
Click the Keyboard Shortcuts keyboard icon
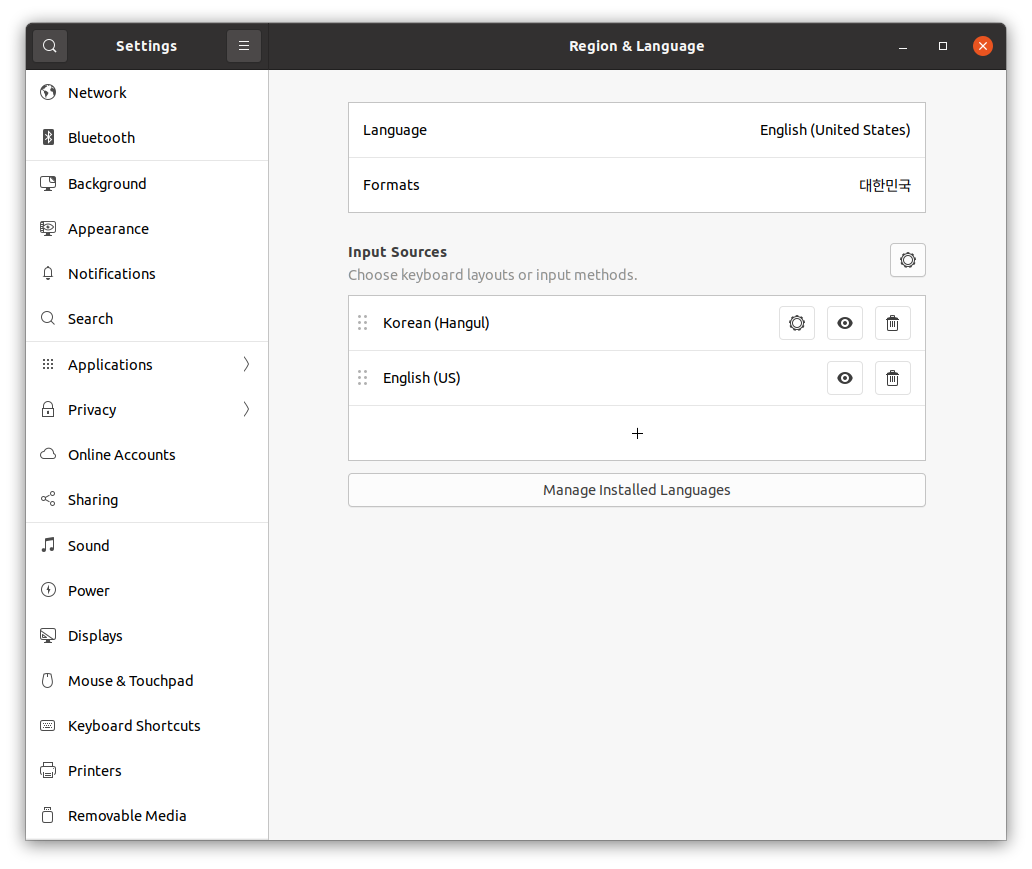pyautogui.click(x=48, y=725)
